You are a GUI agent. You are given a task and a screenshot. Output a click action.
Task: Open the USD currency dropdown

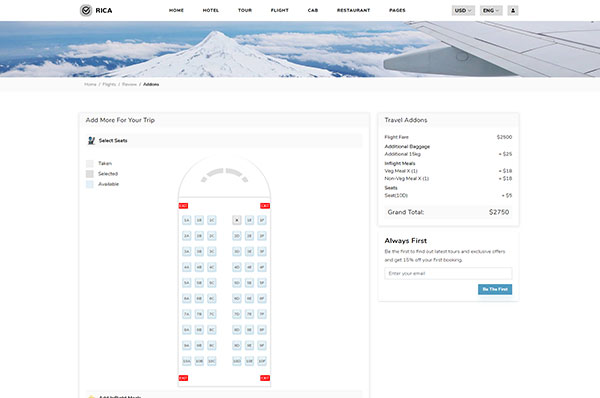(x=463, y=10)
